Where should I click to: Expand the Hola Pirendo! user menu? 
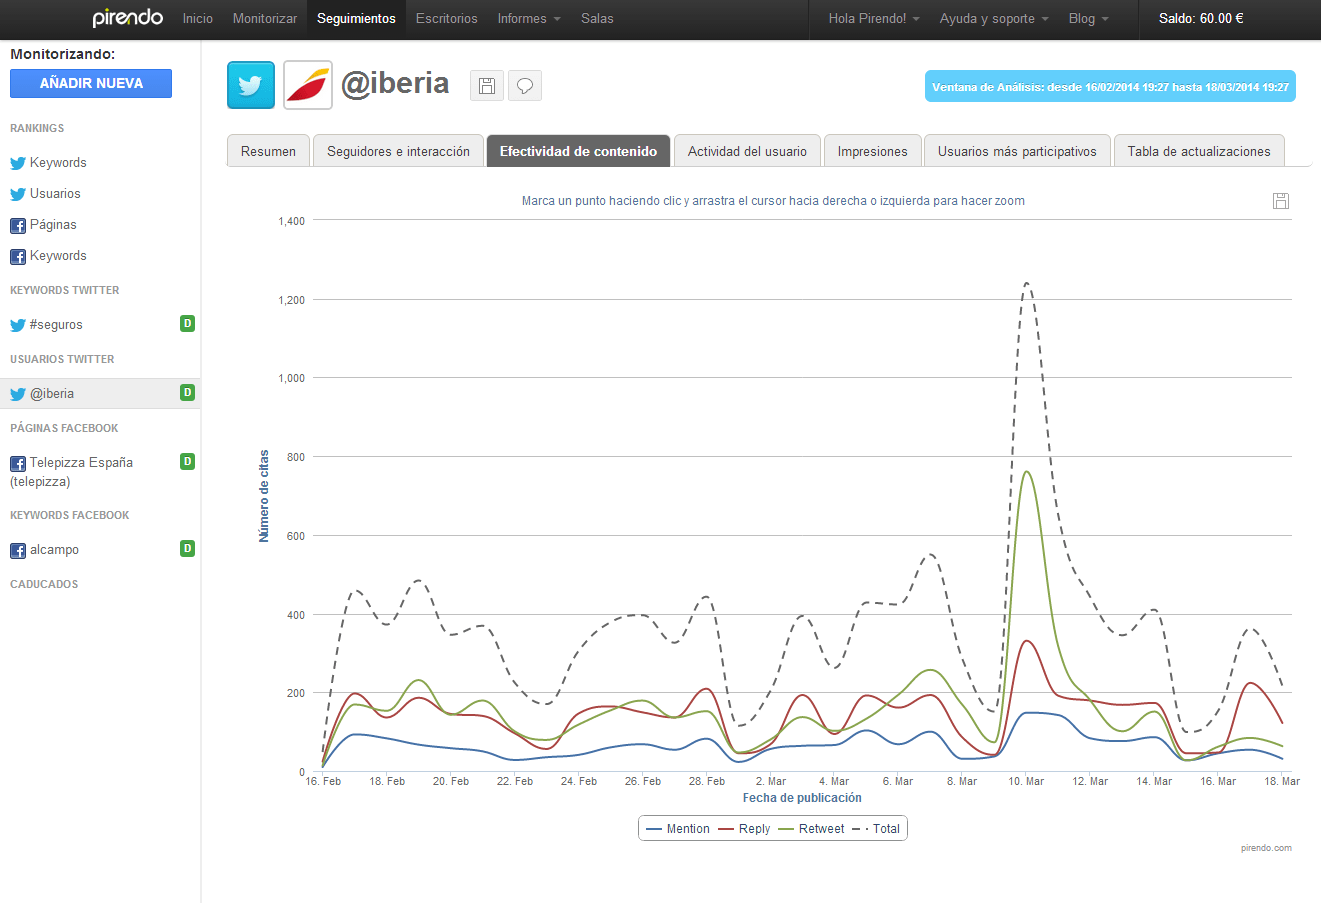pos(873,19)
